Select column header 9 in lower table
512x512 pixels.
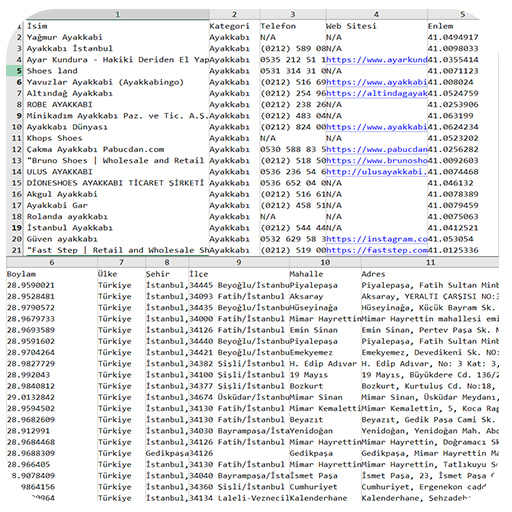pos(239,262)
